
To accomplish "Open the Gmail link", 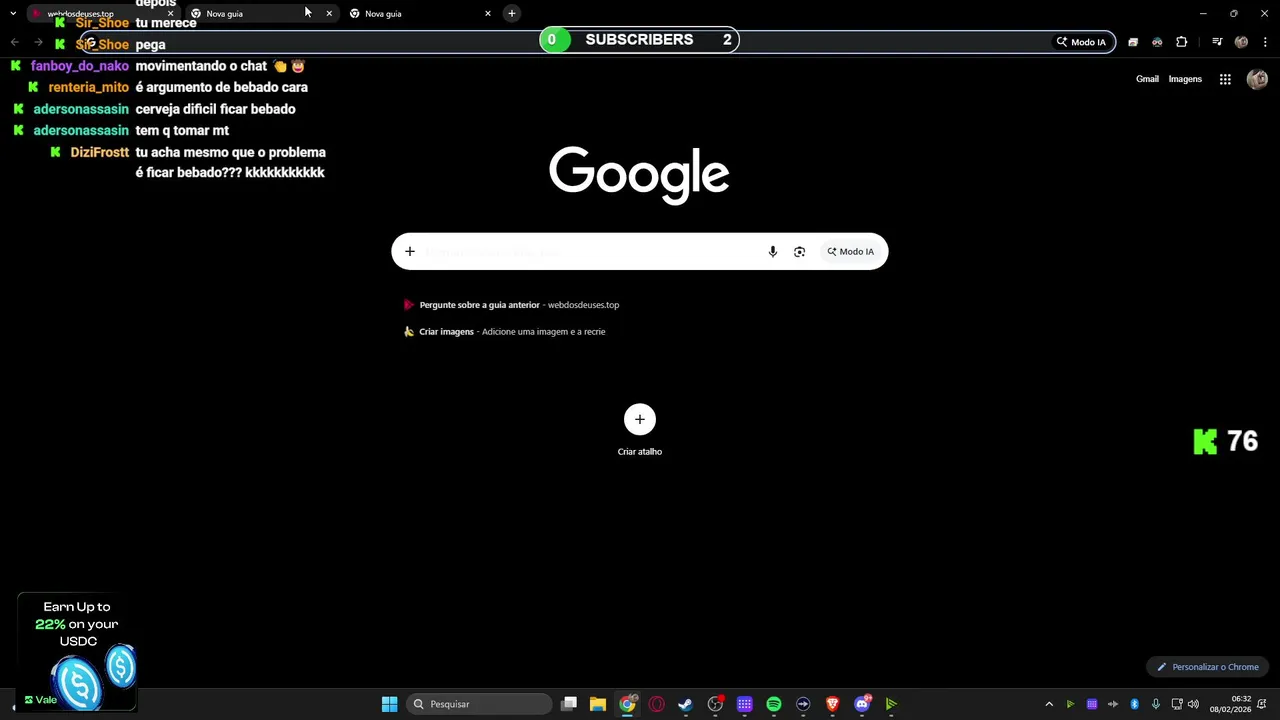I will [x=1147, y=79].
